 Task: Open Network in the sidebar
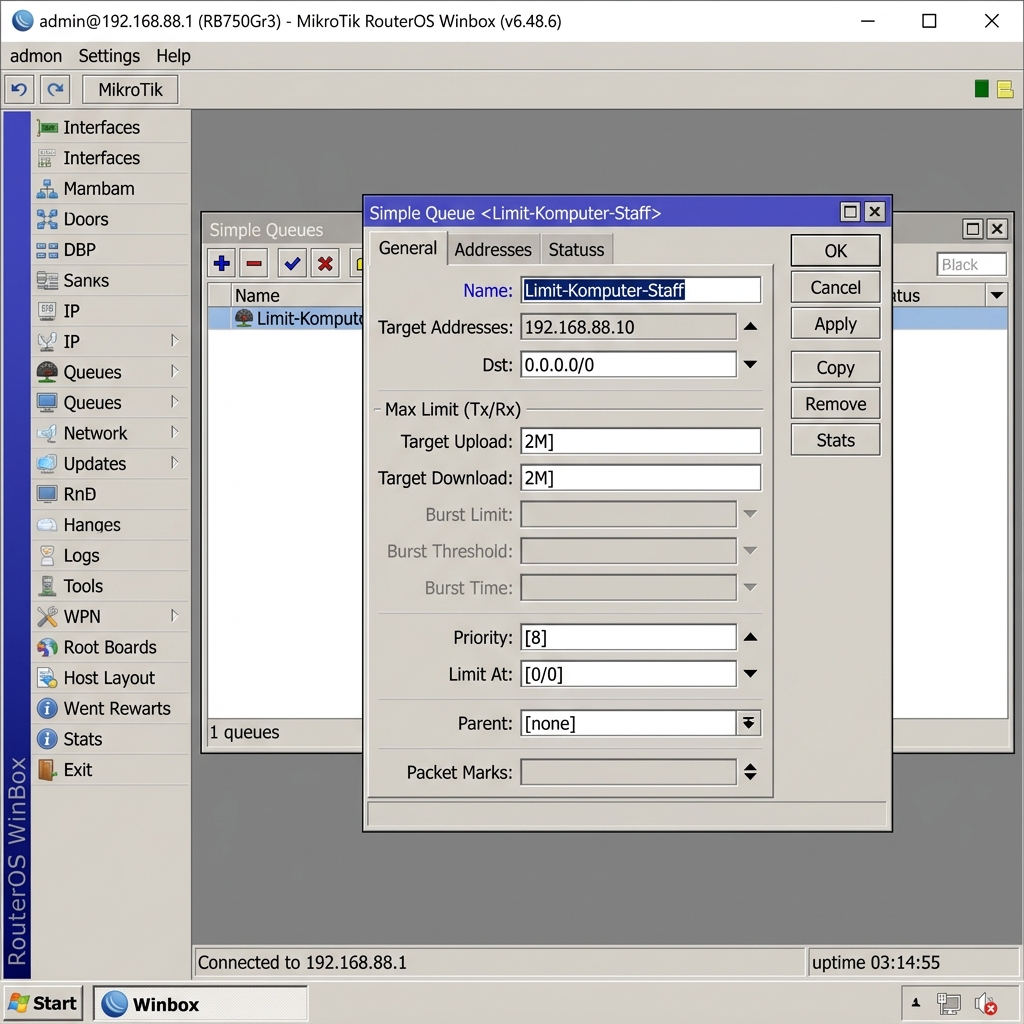click(110, 434)
